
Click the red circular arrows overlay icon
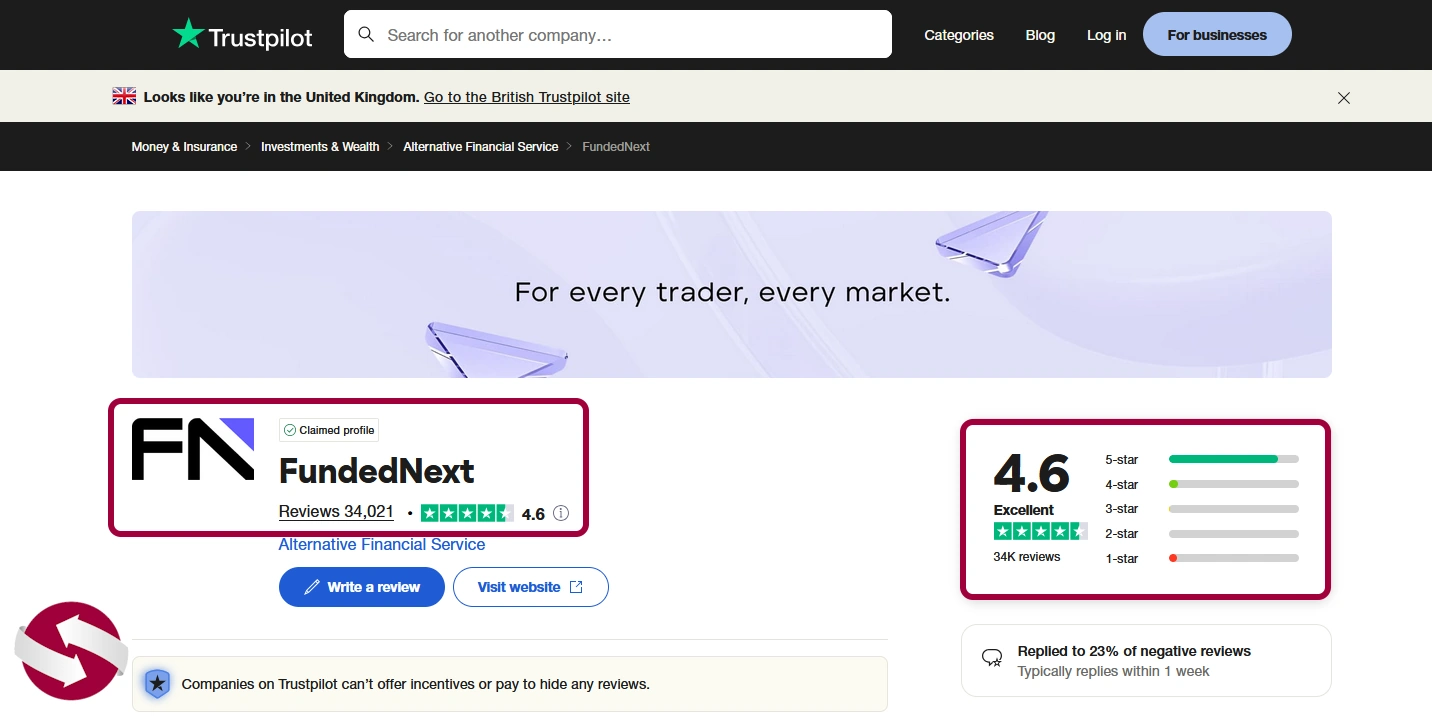[x=69, y=650]
